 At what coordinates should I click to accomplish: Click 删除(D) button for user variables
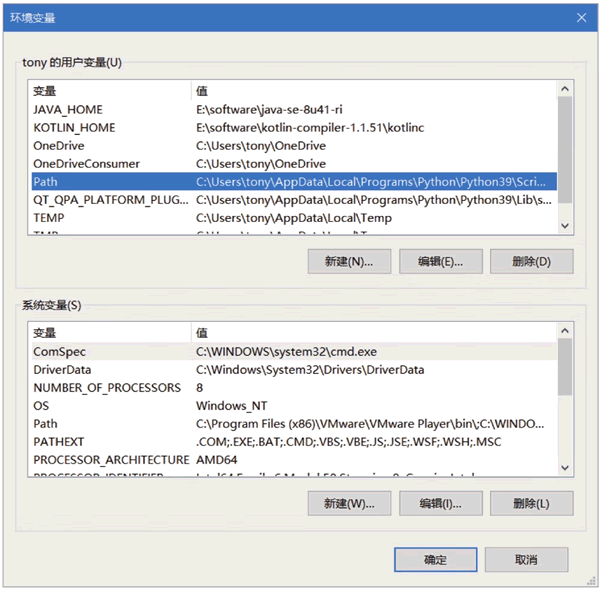point(532,261)
